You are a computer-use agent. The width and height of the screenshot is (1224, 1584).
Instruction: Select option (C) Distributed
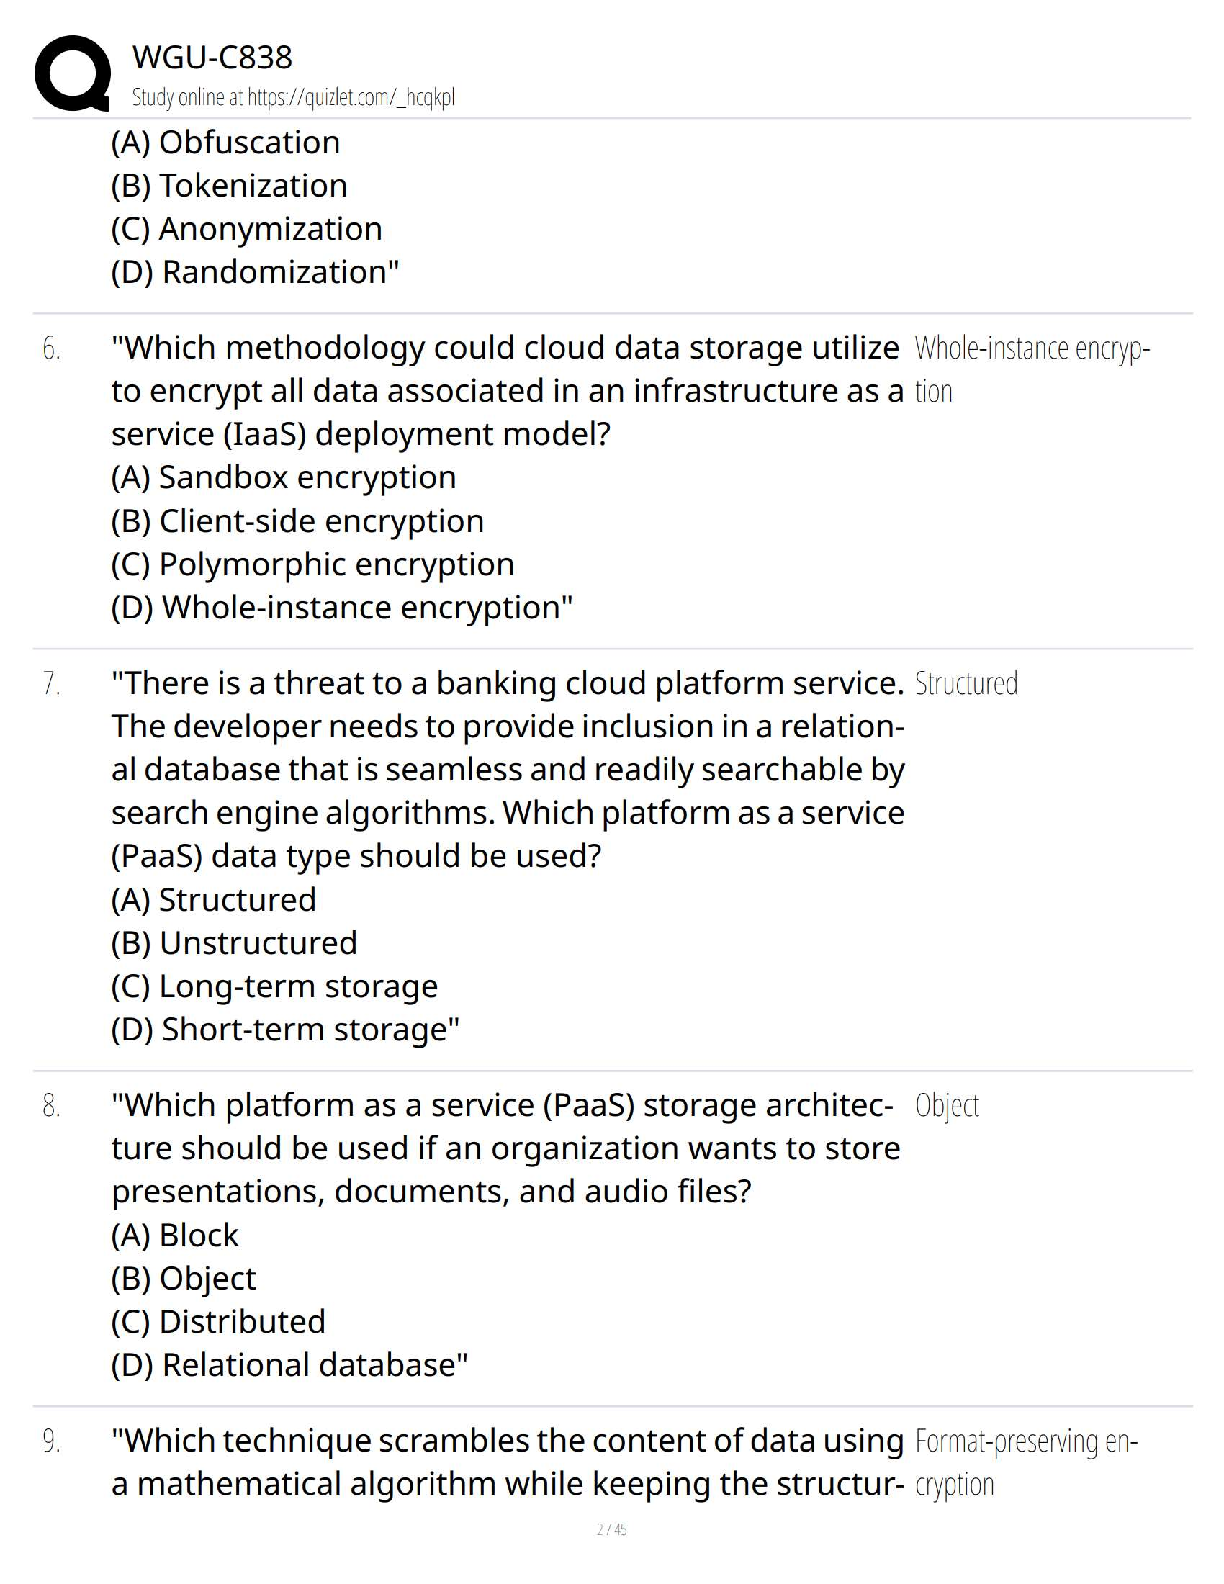[x=218, y=1322]
